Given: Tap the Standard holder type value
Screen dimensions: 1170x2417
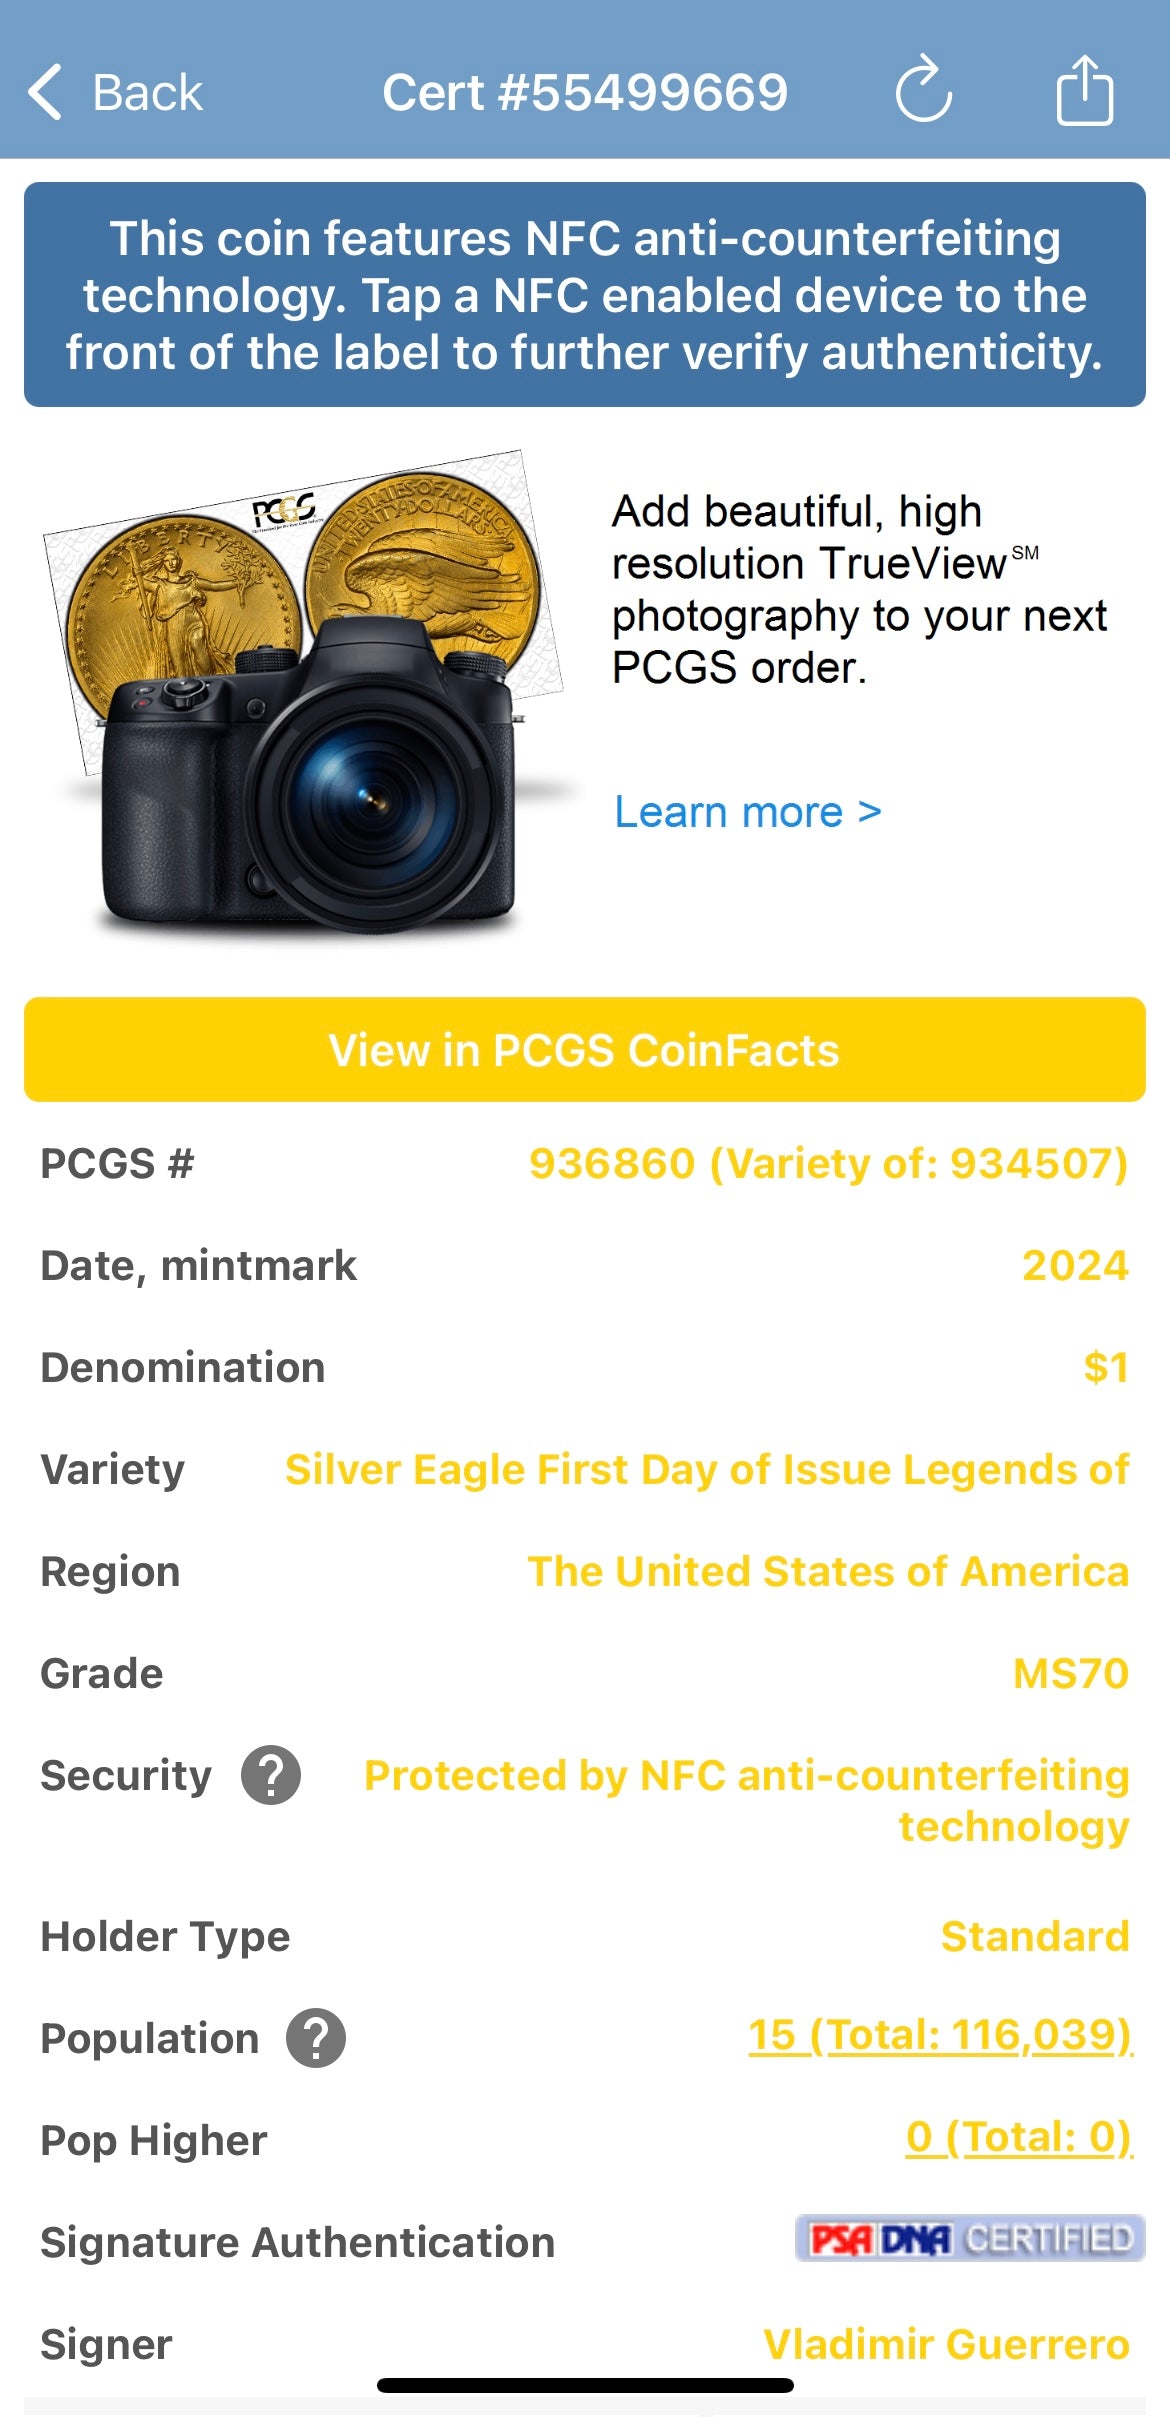Looking at the screenshot, I should click(1034, 1936).
